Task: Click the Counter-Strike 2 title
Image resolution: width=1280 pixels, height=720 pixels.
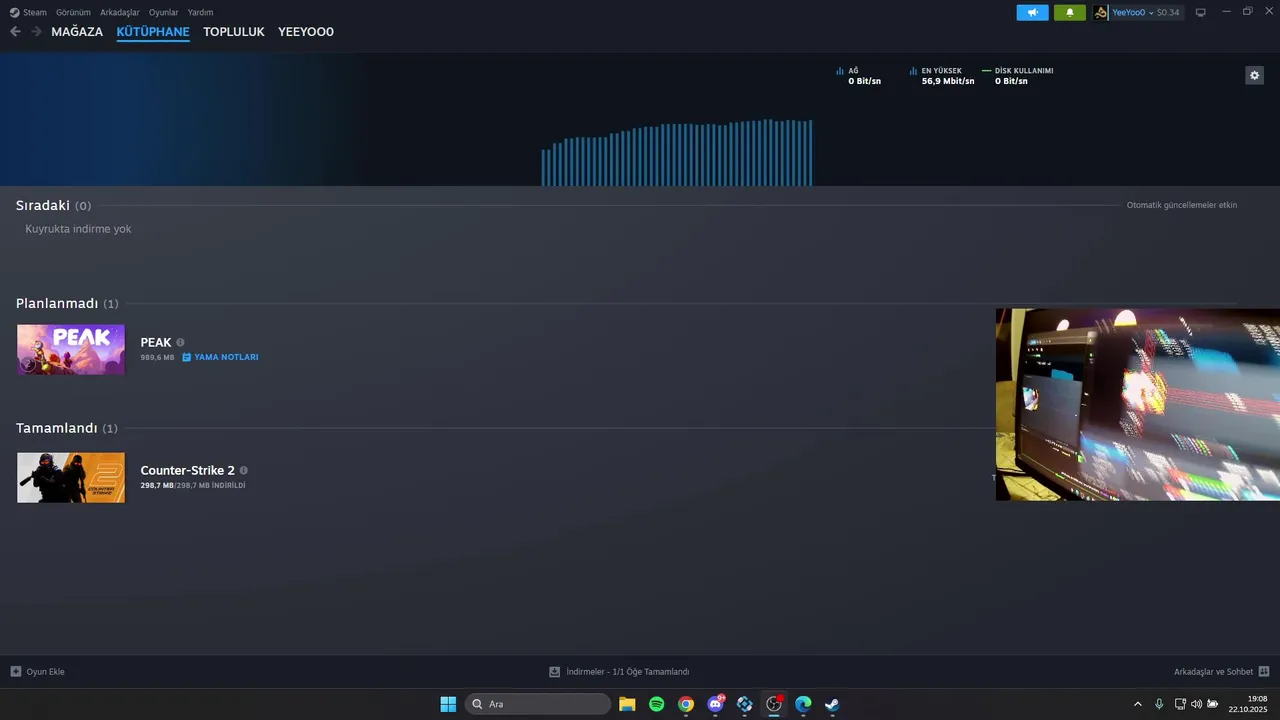Action: tap(188, 470)
